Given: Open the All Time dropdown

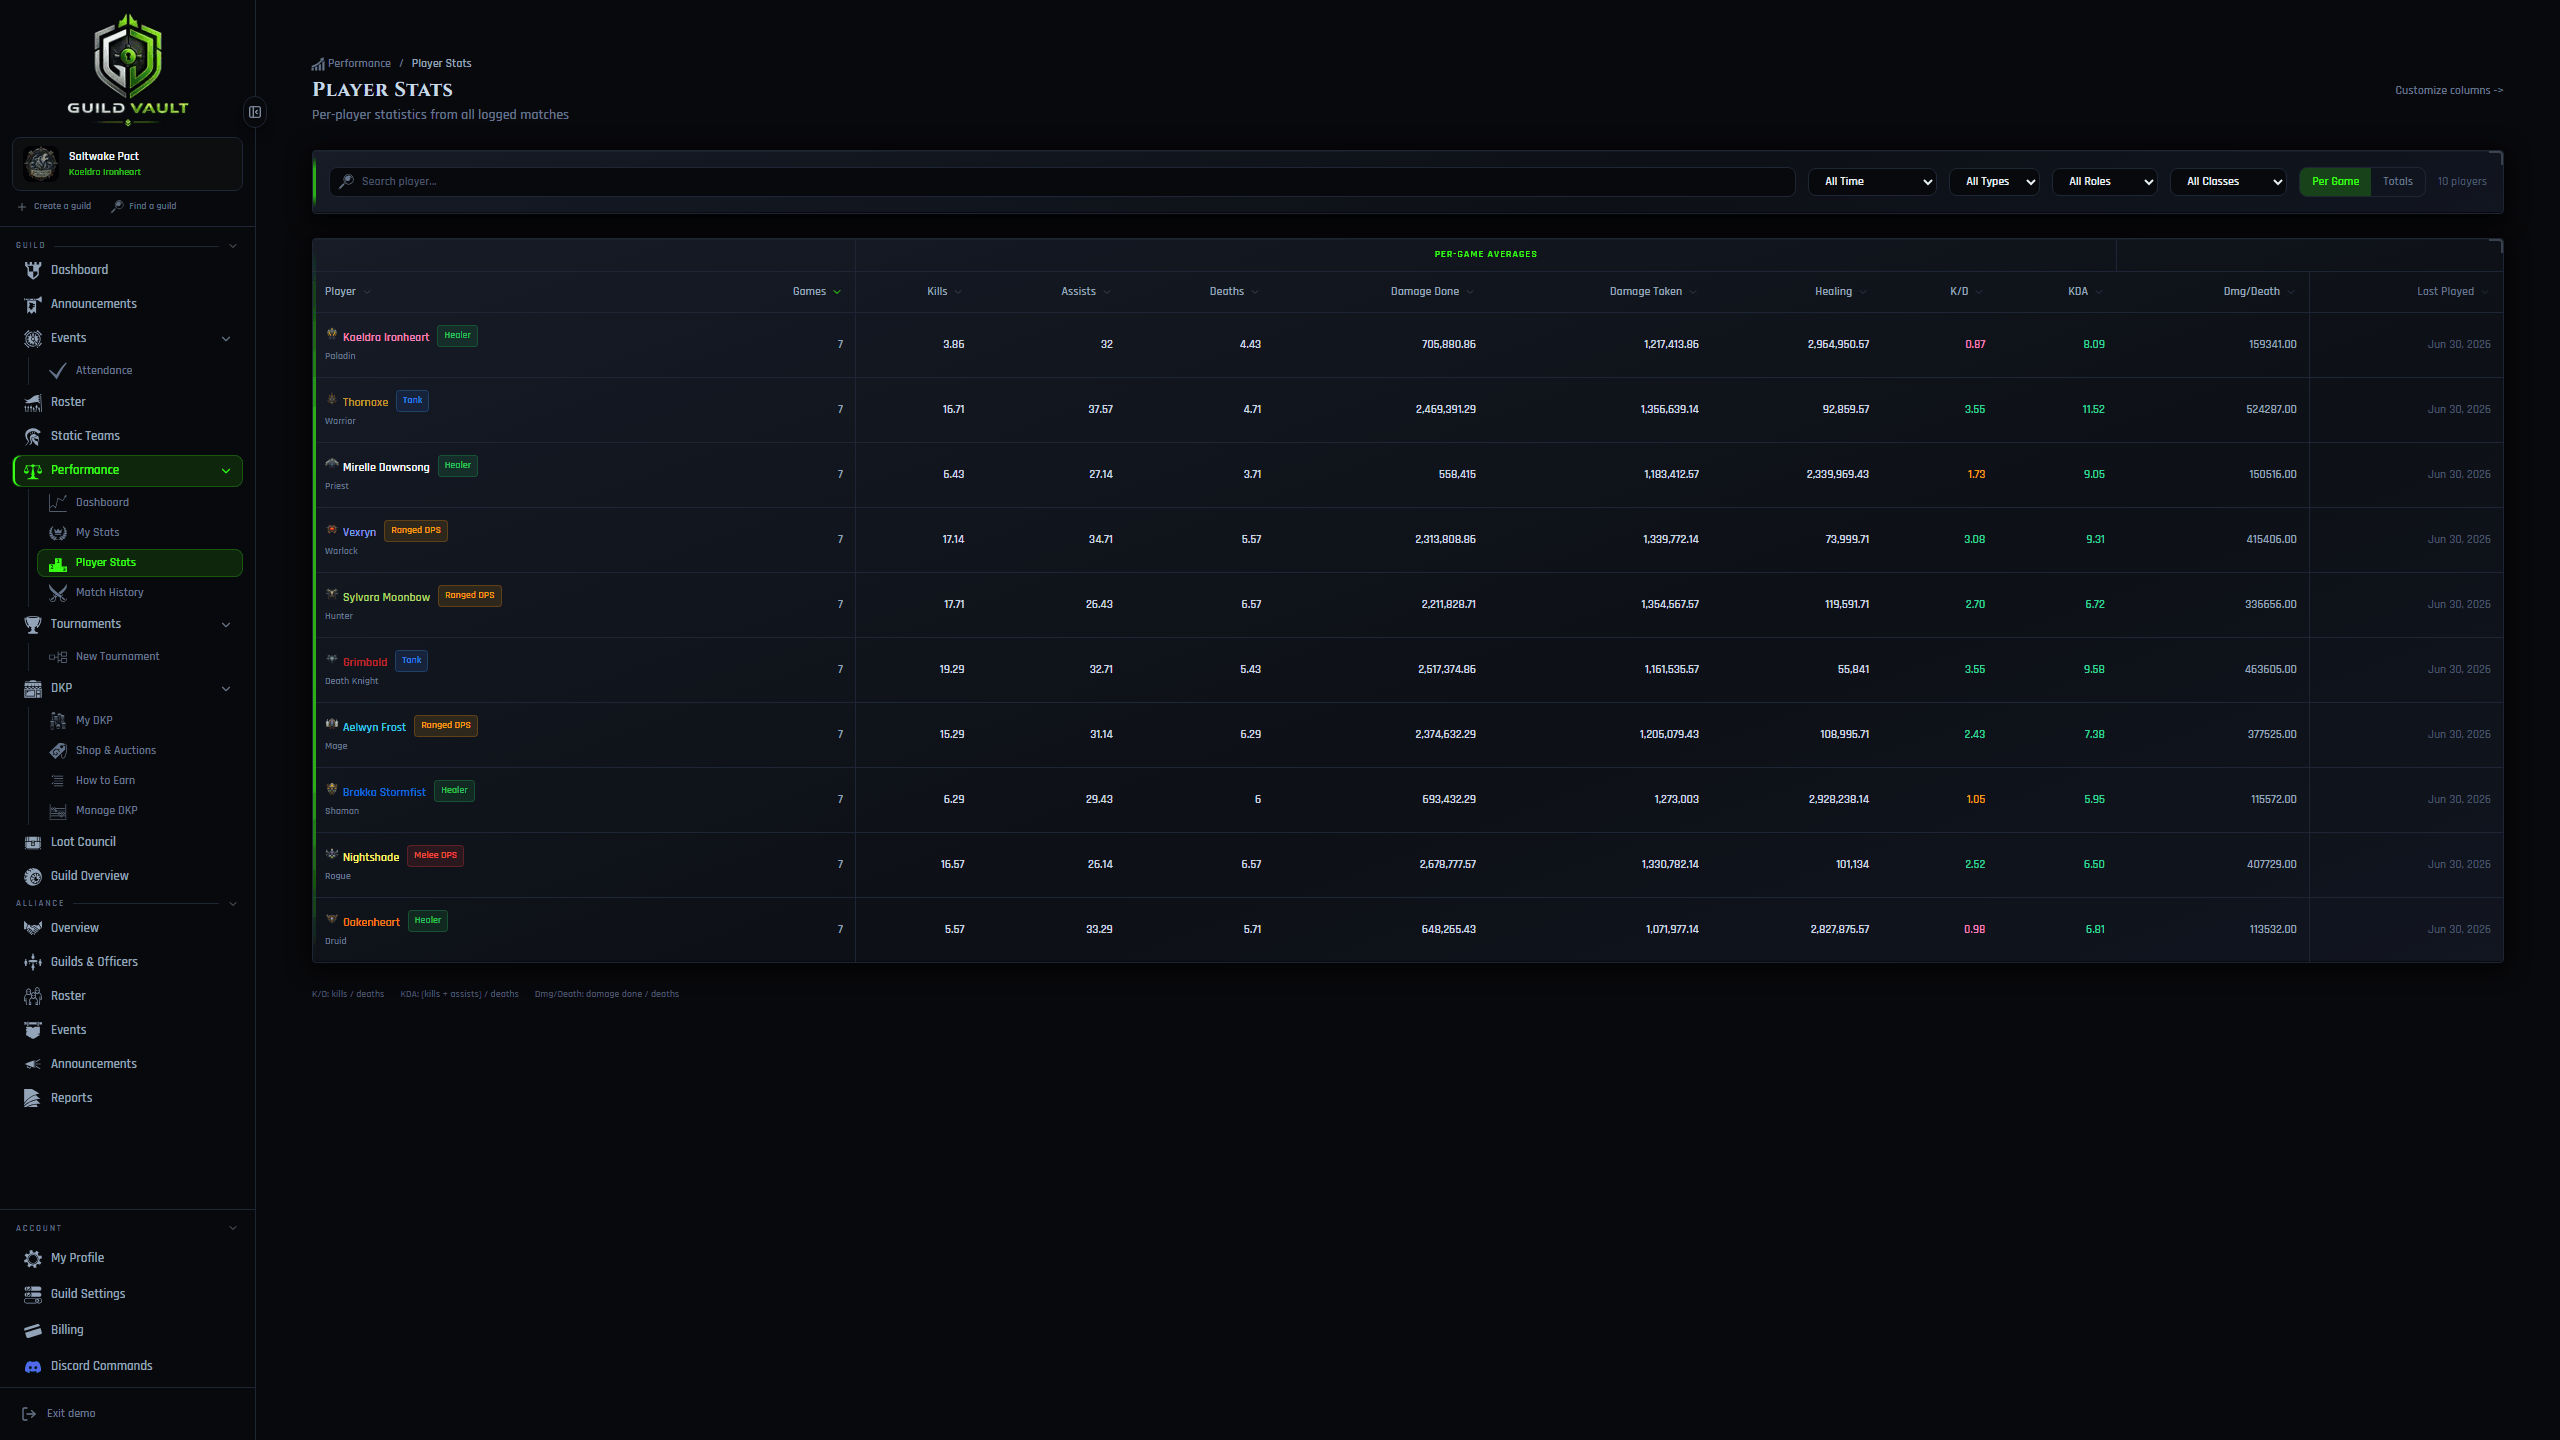Looking at the screenshot, I should [x=1872, y=182].
